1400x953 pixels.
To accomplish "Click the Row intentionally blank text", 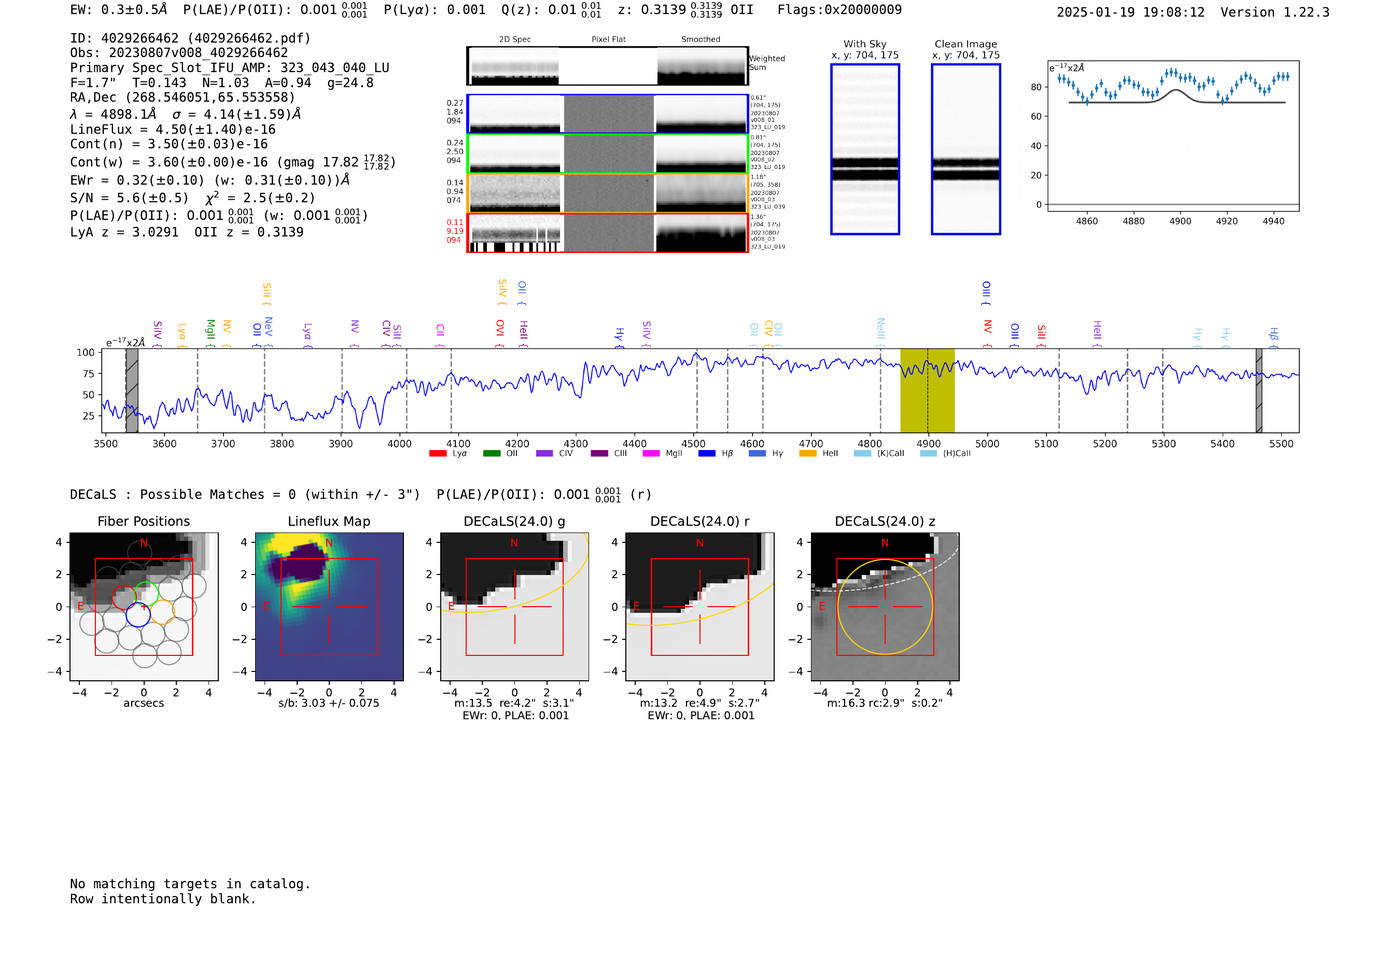I will tap(163, 899).
